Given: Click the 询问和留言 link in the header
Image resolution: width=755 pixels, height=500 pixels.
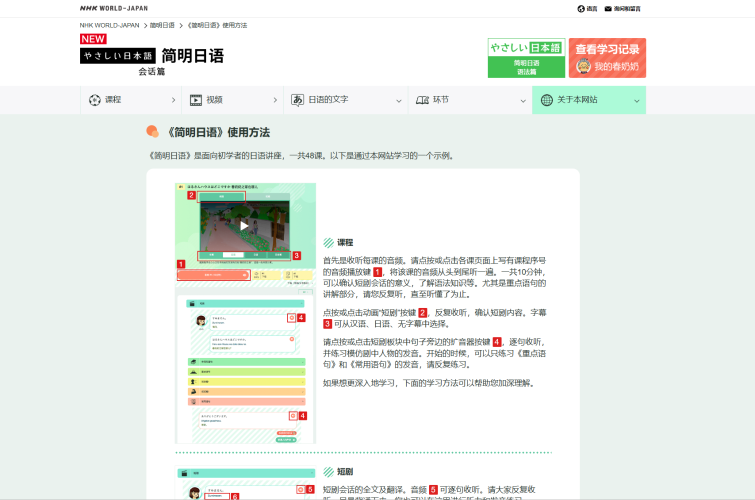Looking at the screenshot, I should pos(627,9).
